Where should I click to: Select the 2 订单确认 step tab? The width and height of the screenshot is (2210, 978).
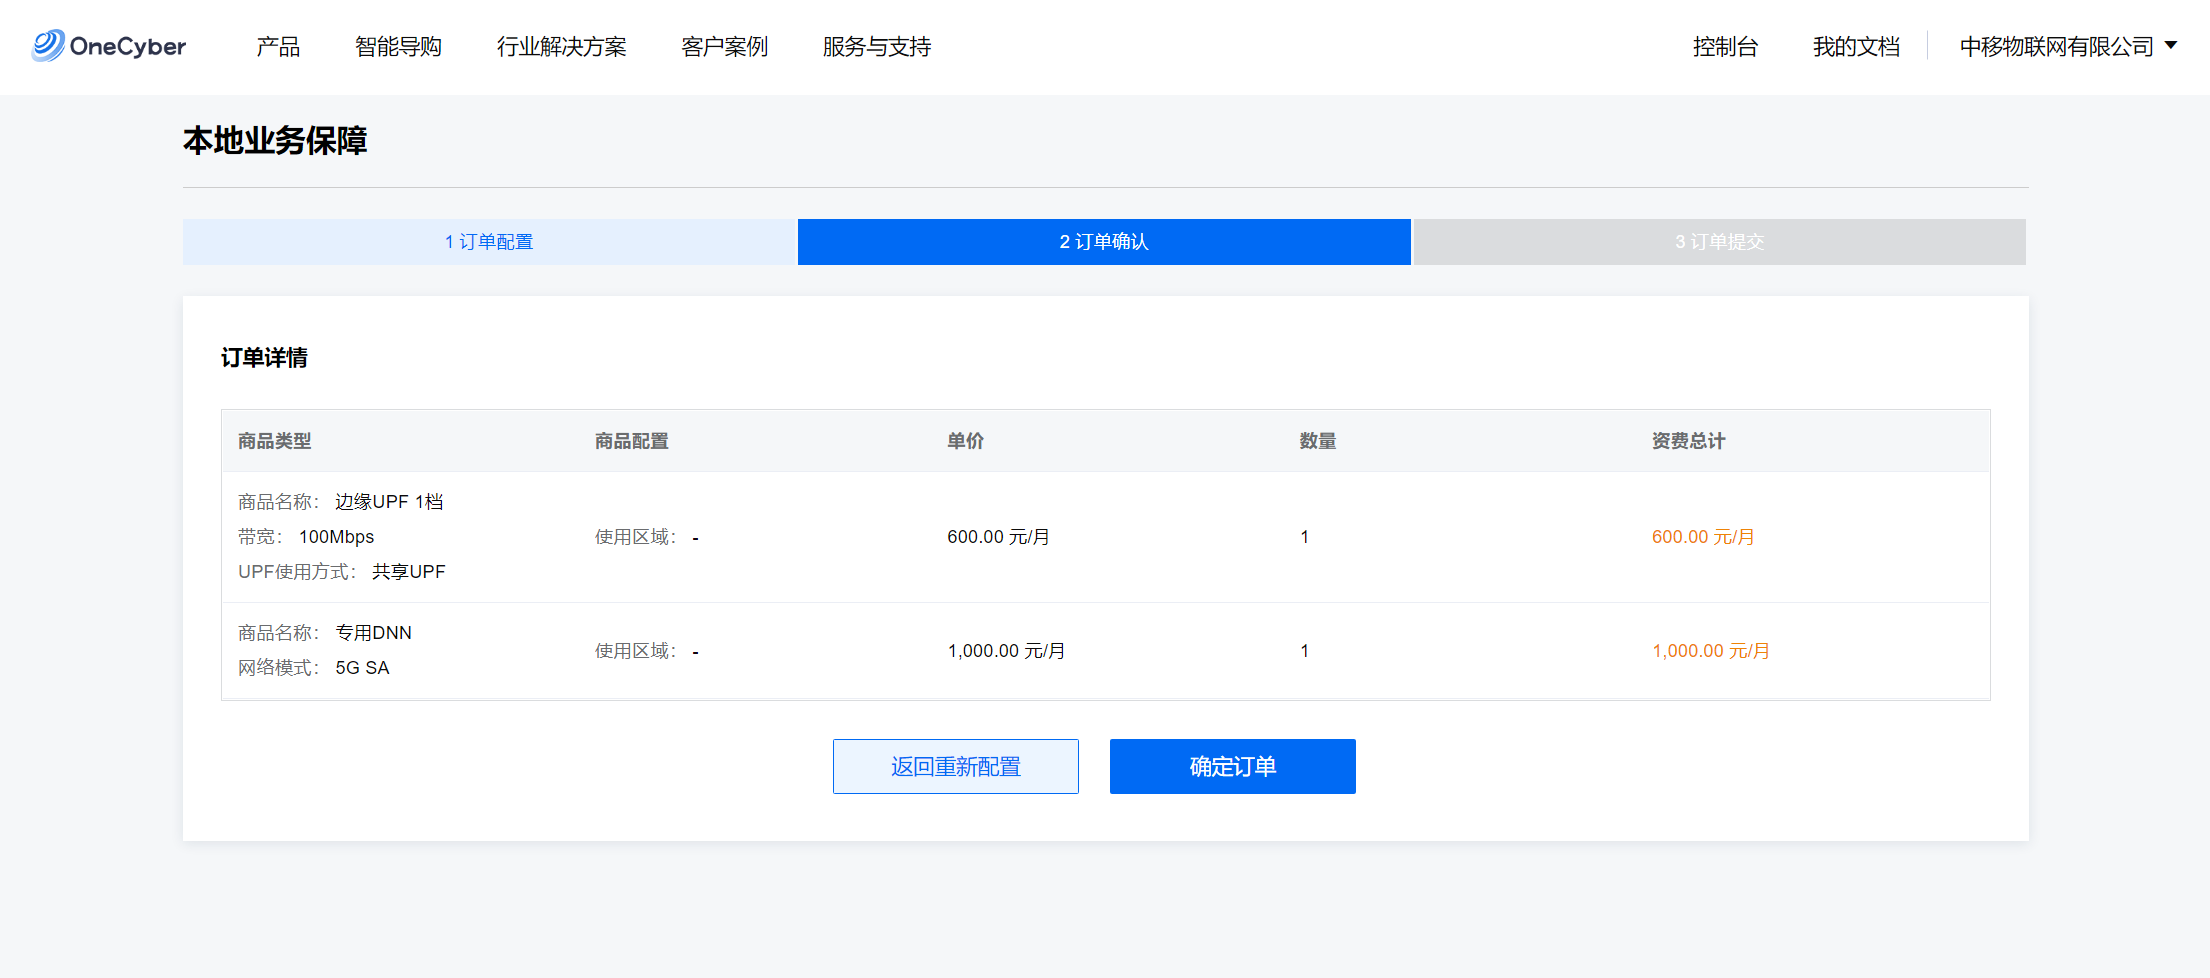coord(1104,242)
